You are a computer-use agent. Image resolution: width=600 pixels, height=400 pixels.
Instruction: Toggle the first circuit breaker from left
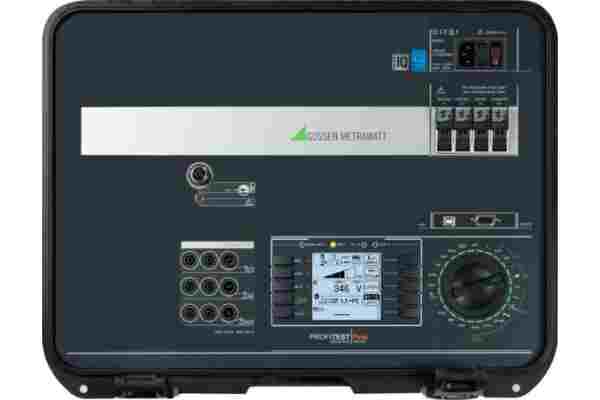[x=443, y=130]
